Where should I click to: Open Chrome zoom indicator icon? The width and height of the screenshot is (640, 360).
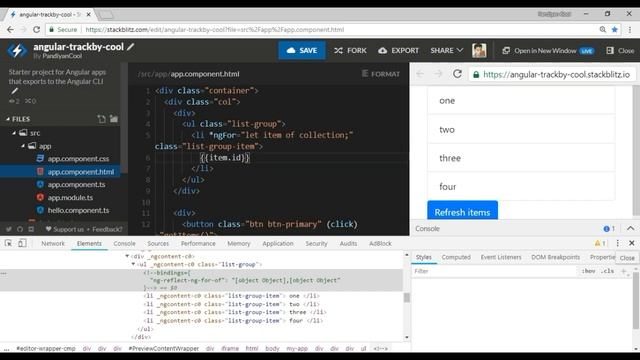coord(603,29)
